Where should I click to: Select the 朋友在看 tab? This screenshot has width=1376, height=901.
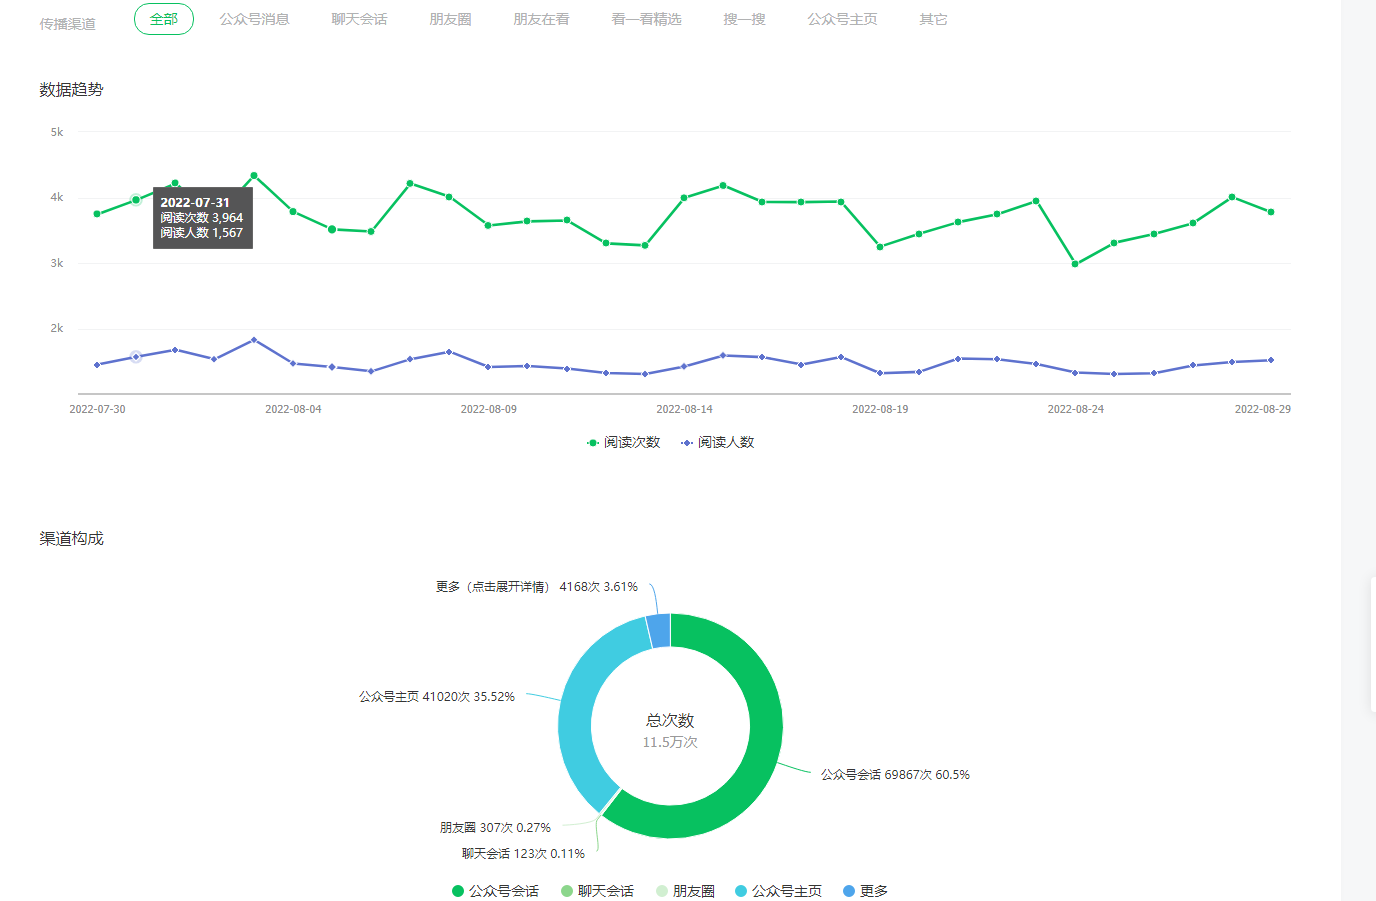click(541, 19)
